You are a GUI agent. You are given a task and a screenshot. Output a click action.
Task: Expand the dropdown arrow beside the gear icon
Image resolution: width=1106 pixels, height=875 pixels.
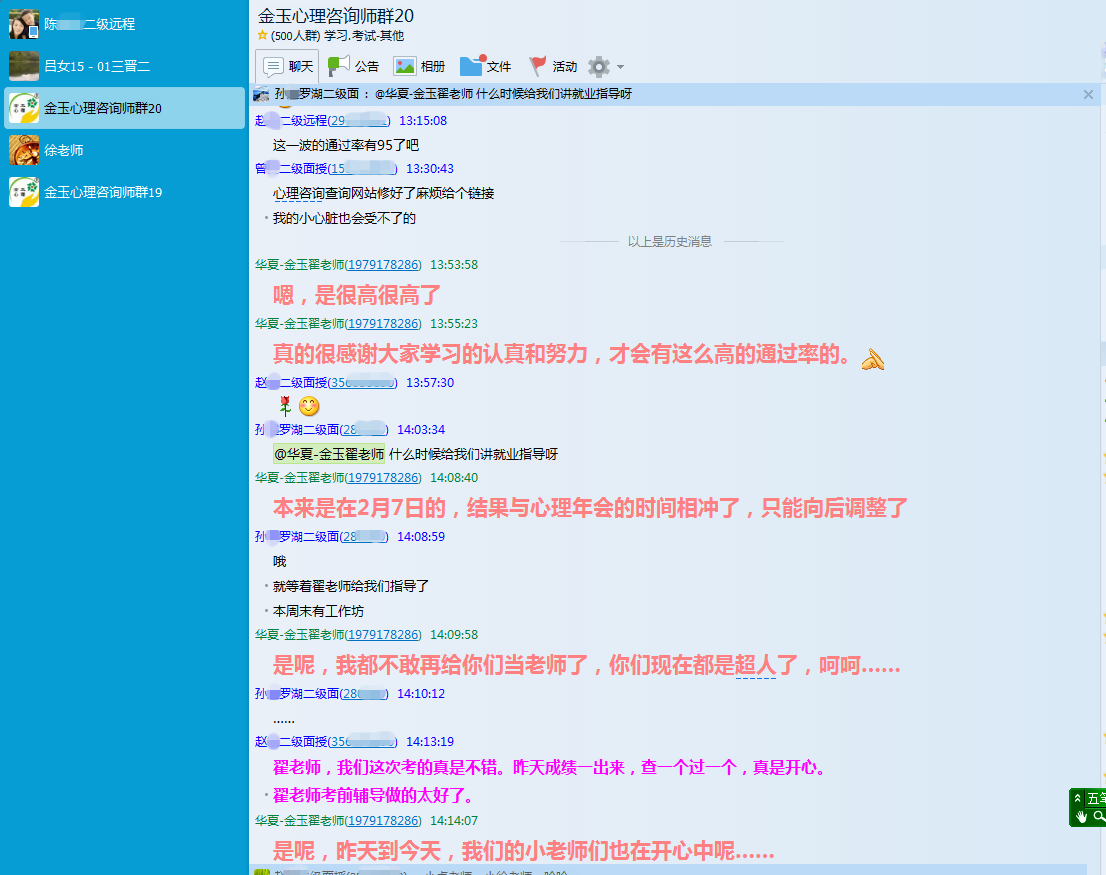point(621,67)
